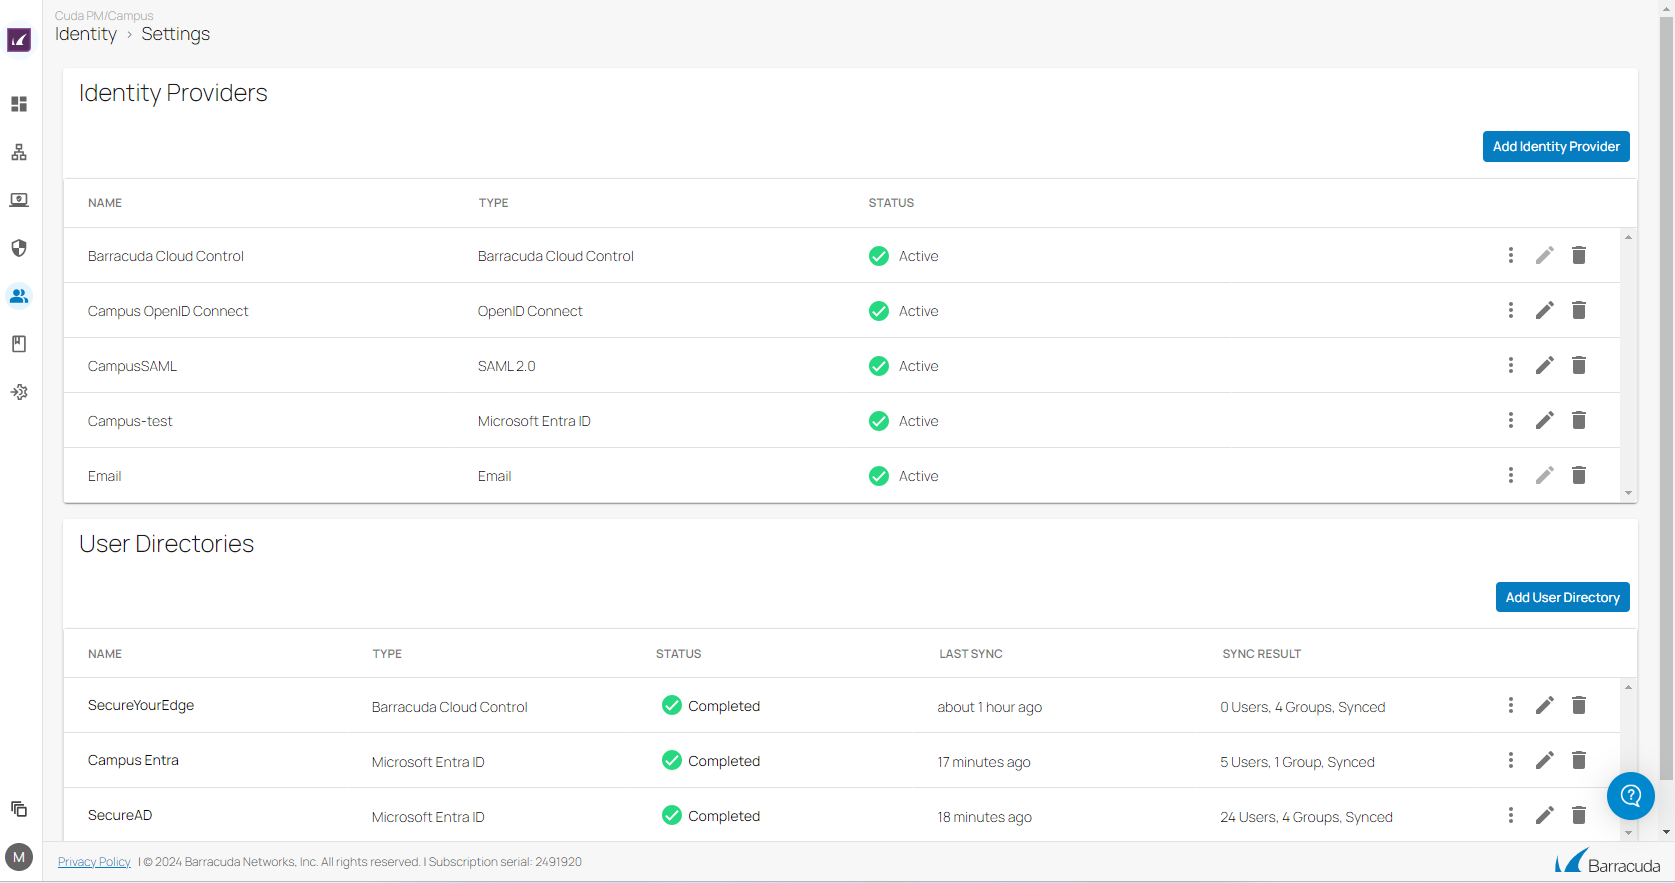Screen dimensions: 1675x883
Task: Click 'about 1 hour ago' sync time
Action: [990, 707]
